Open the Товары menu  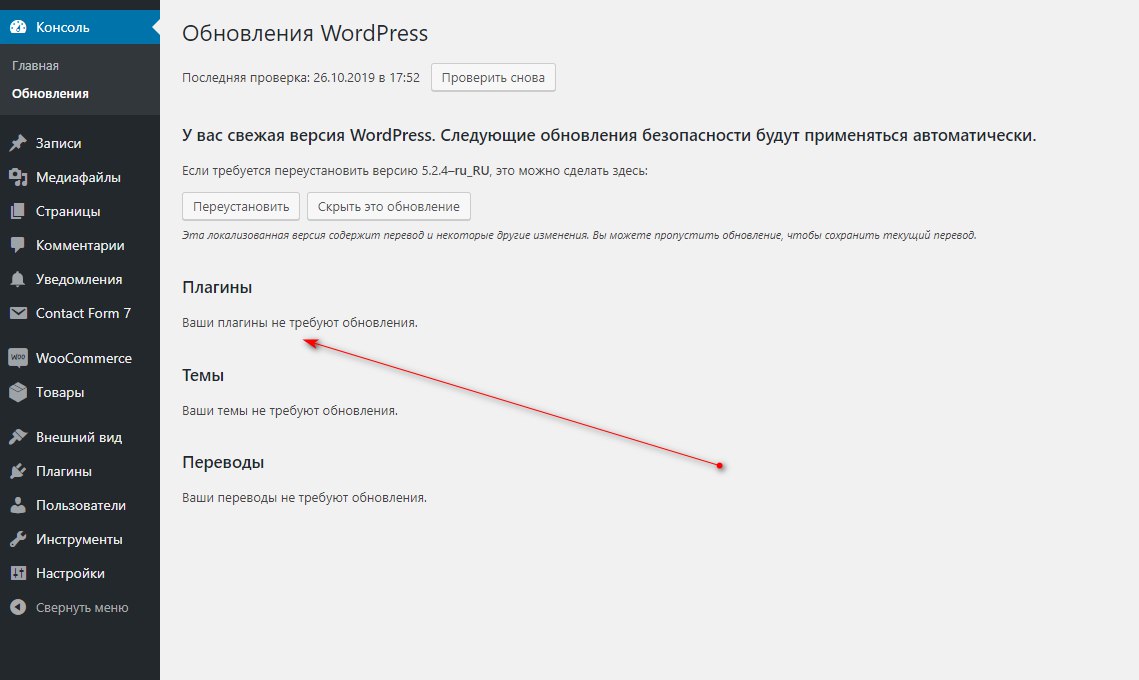(80, 392)
